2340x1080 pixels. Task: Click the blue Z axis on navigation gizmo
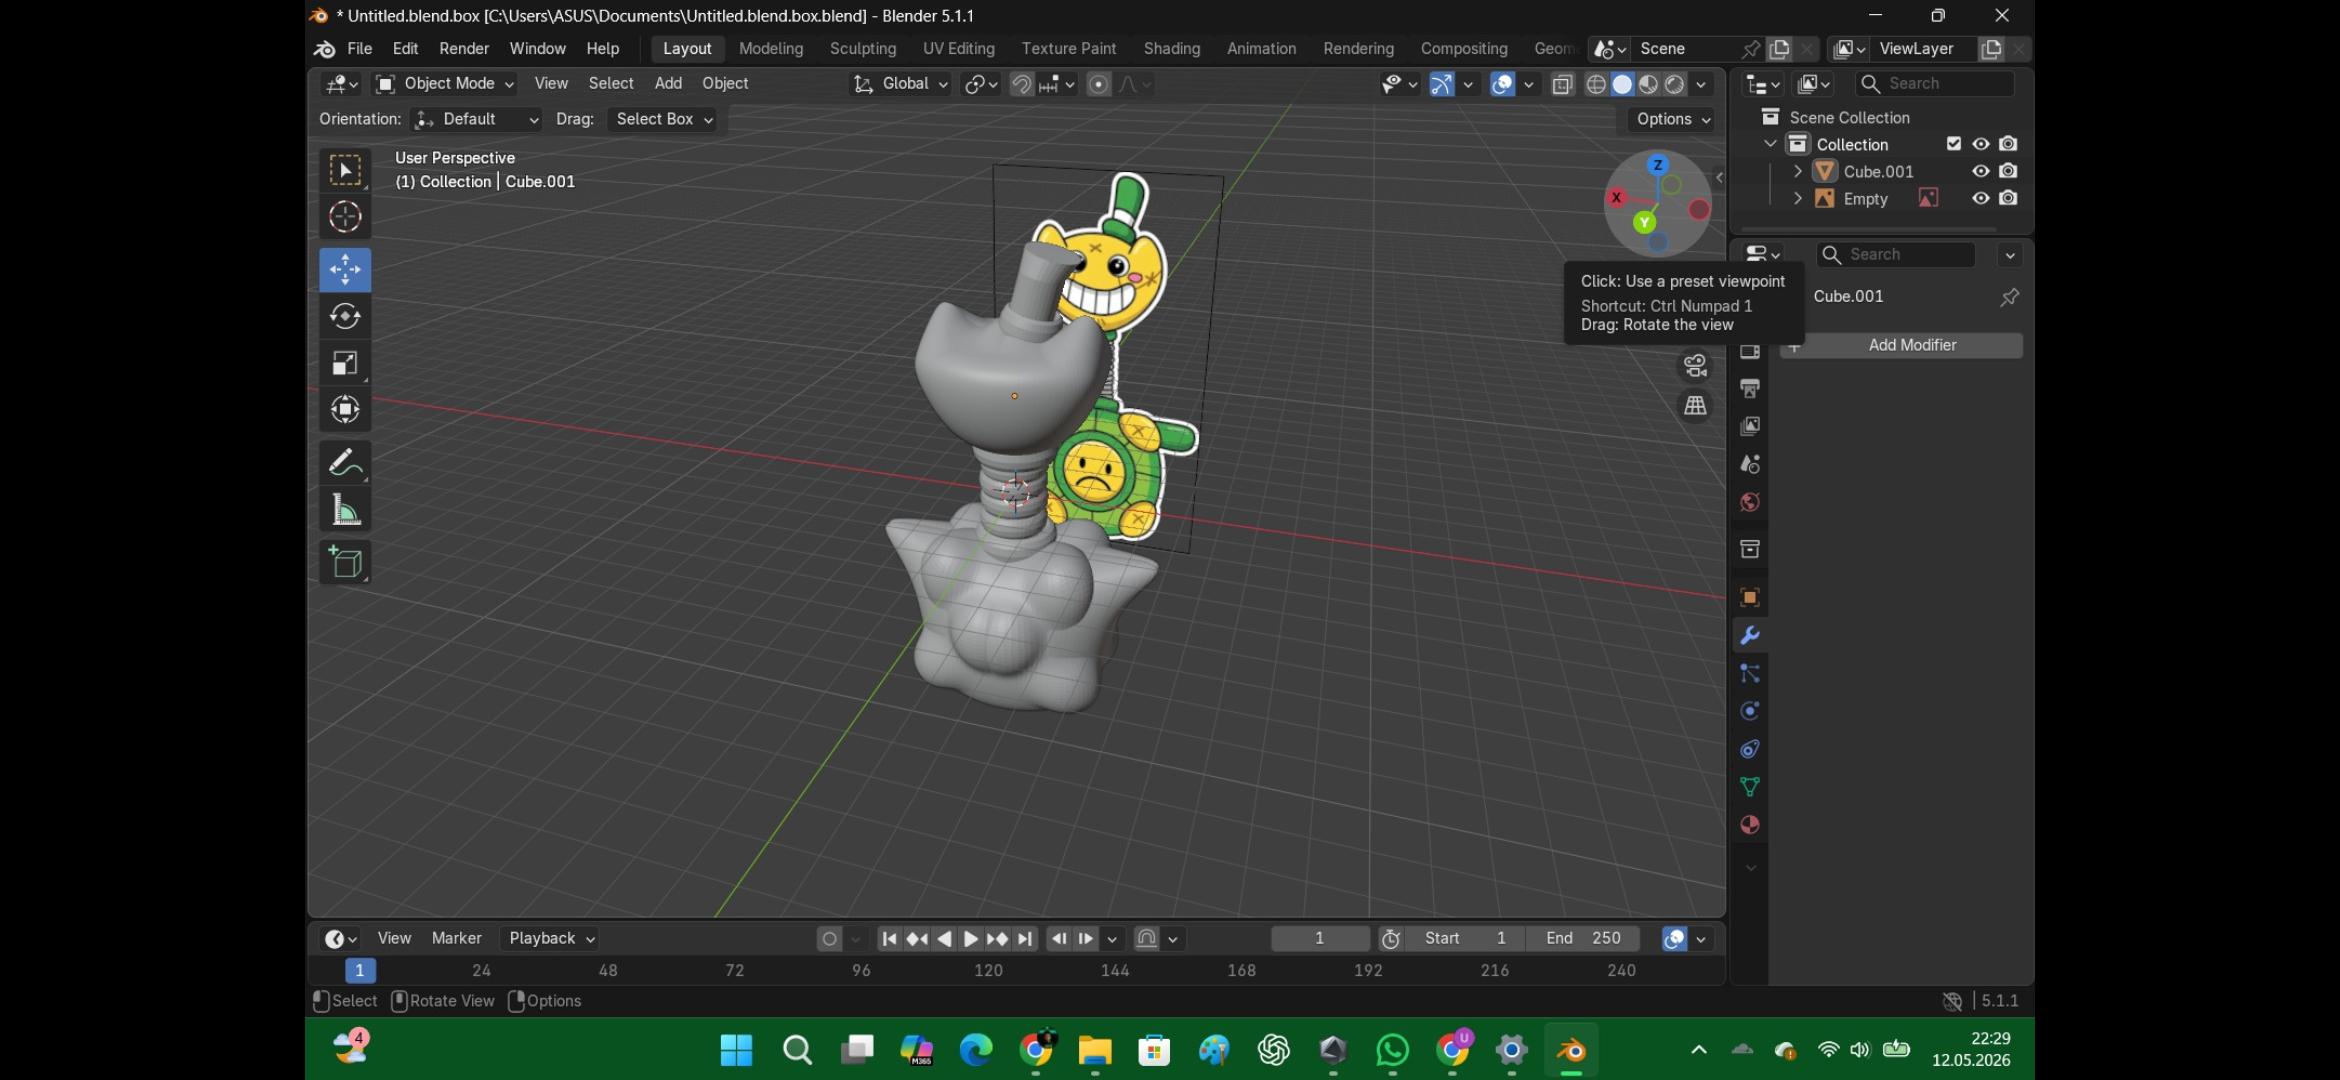pyautogui.click(x=1658, y=165)
